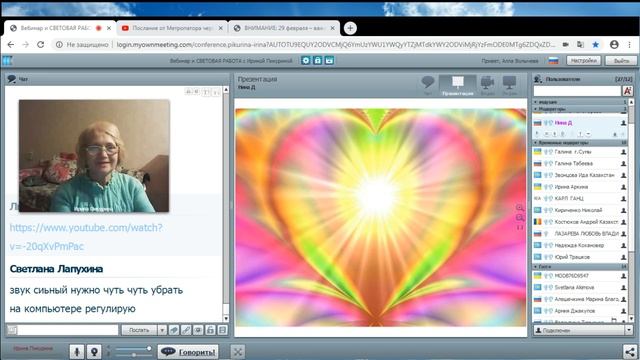
Task: Click the link icon in chat toolbar
Action: (186, 330)
